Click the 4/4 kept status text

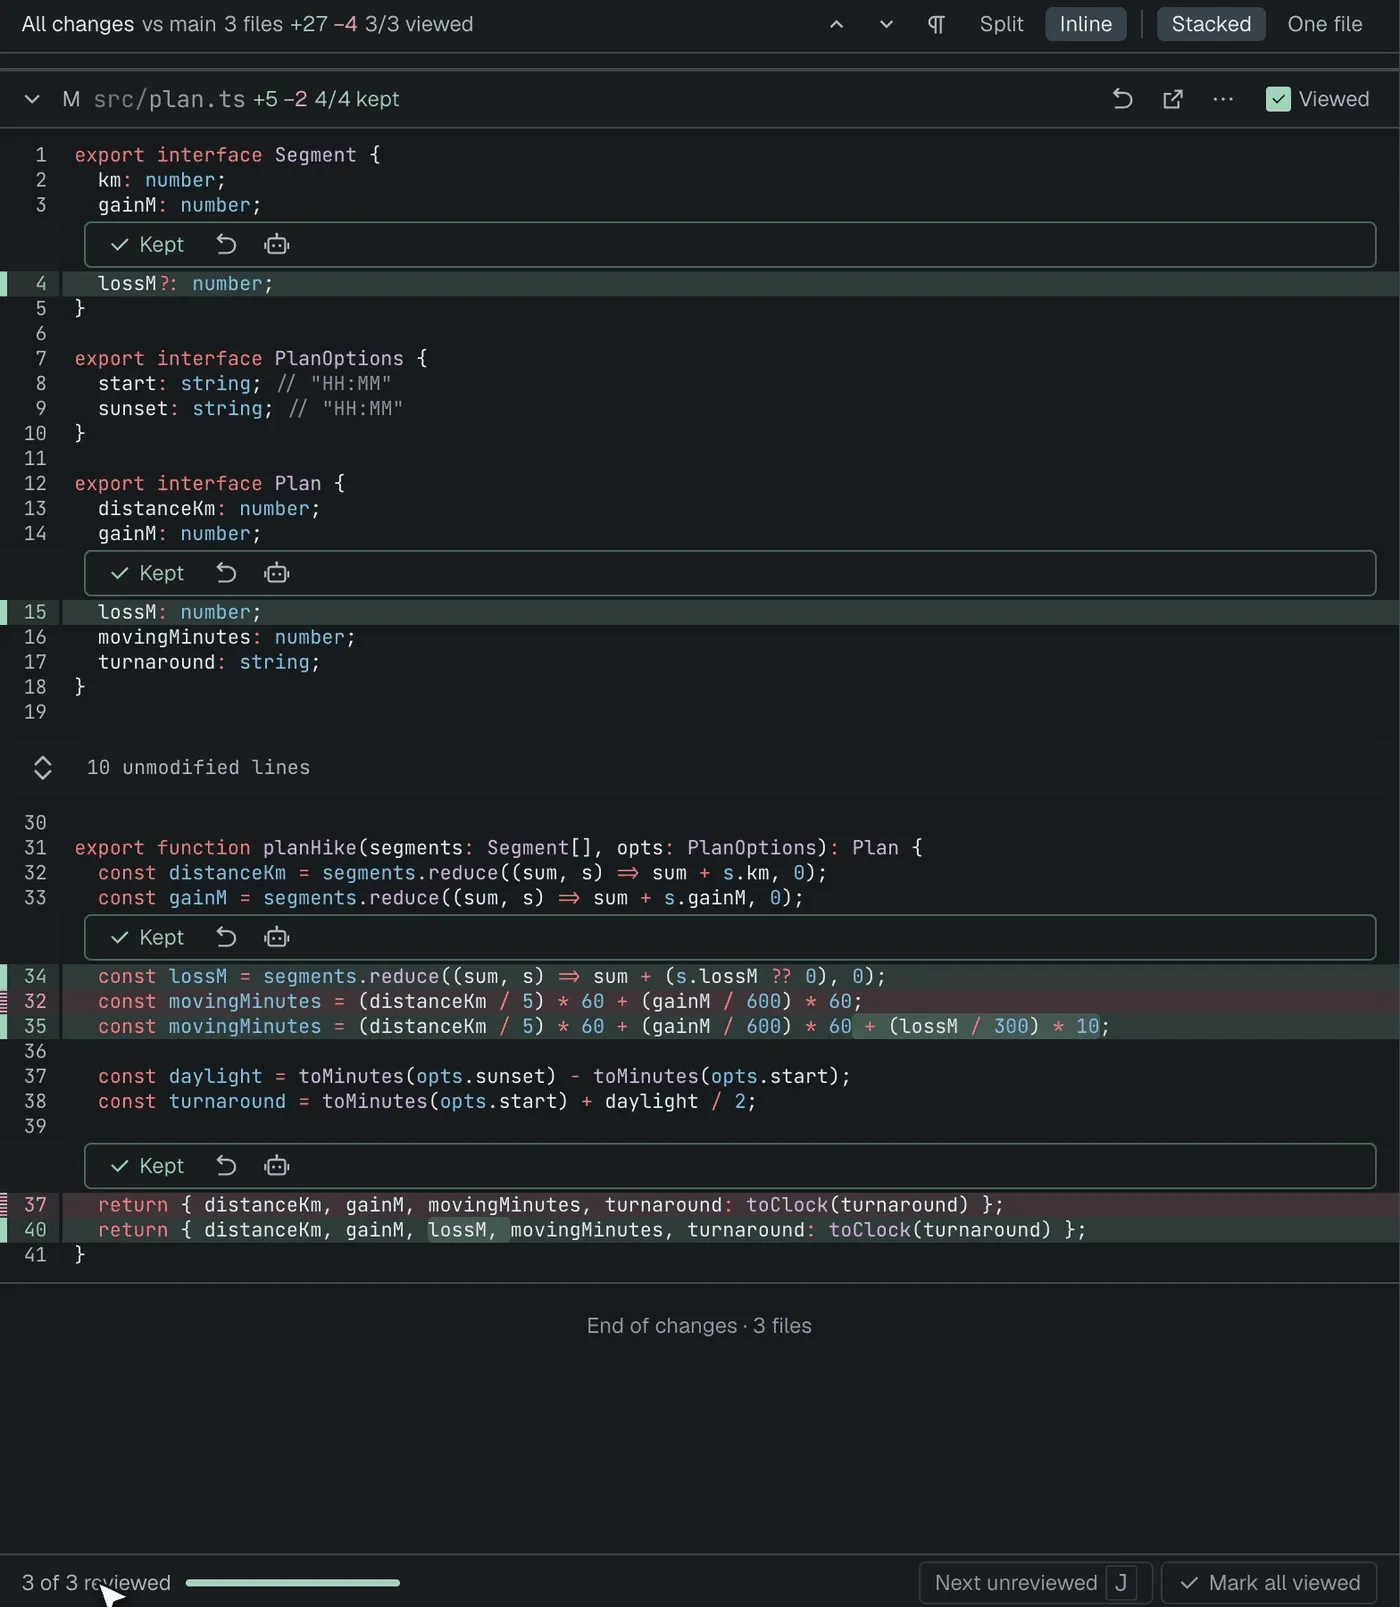click(x=357, y=99)
